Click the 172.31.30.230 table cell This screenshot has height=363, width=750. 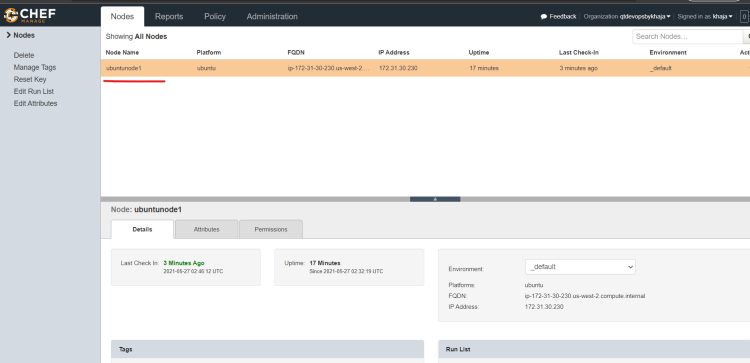[398, 68]
